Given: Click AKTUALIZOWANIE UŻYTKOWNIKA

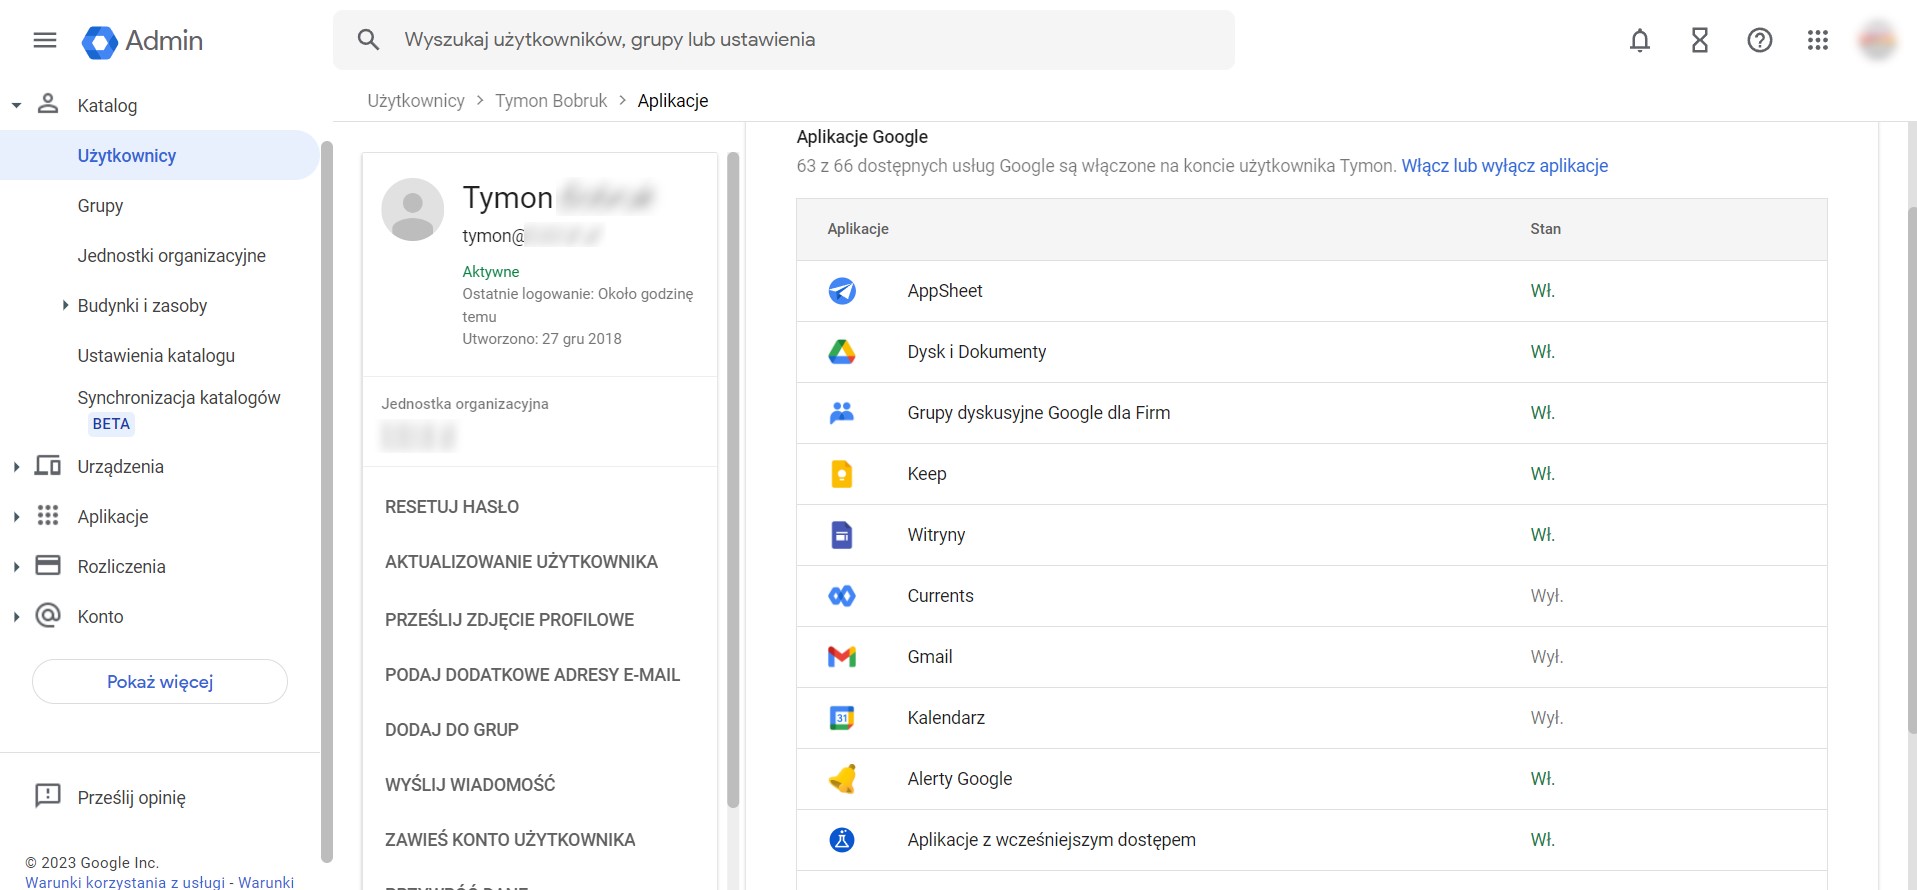Looking at the screenshot, I should pyautogui.click(x=521, y=562).
